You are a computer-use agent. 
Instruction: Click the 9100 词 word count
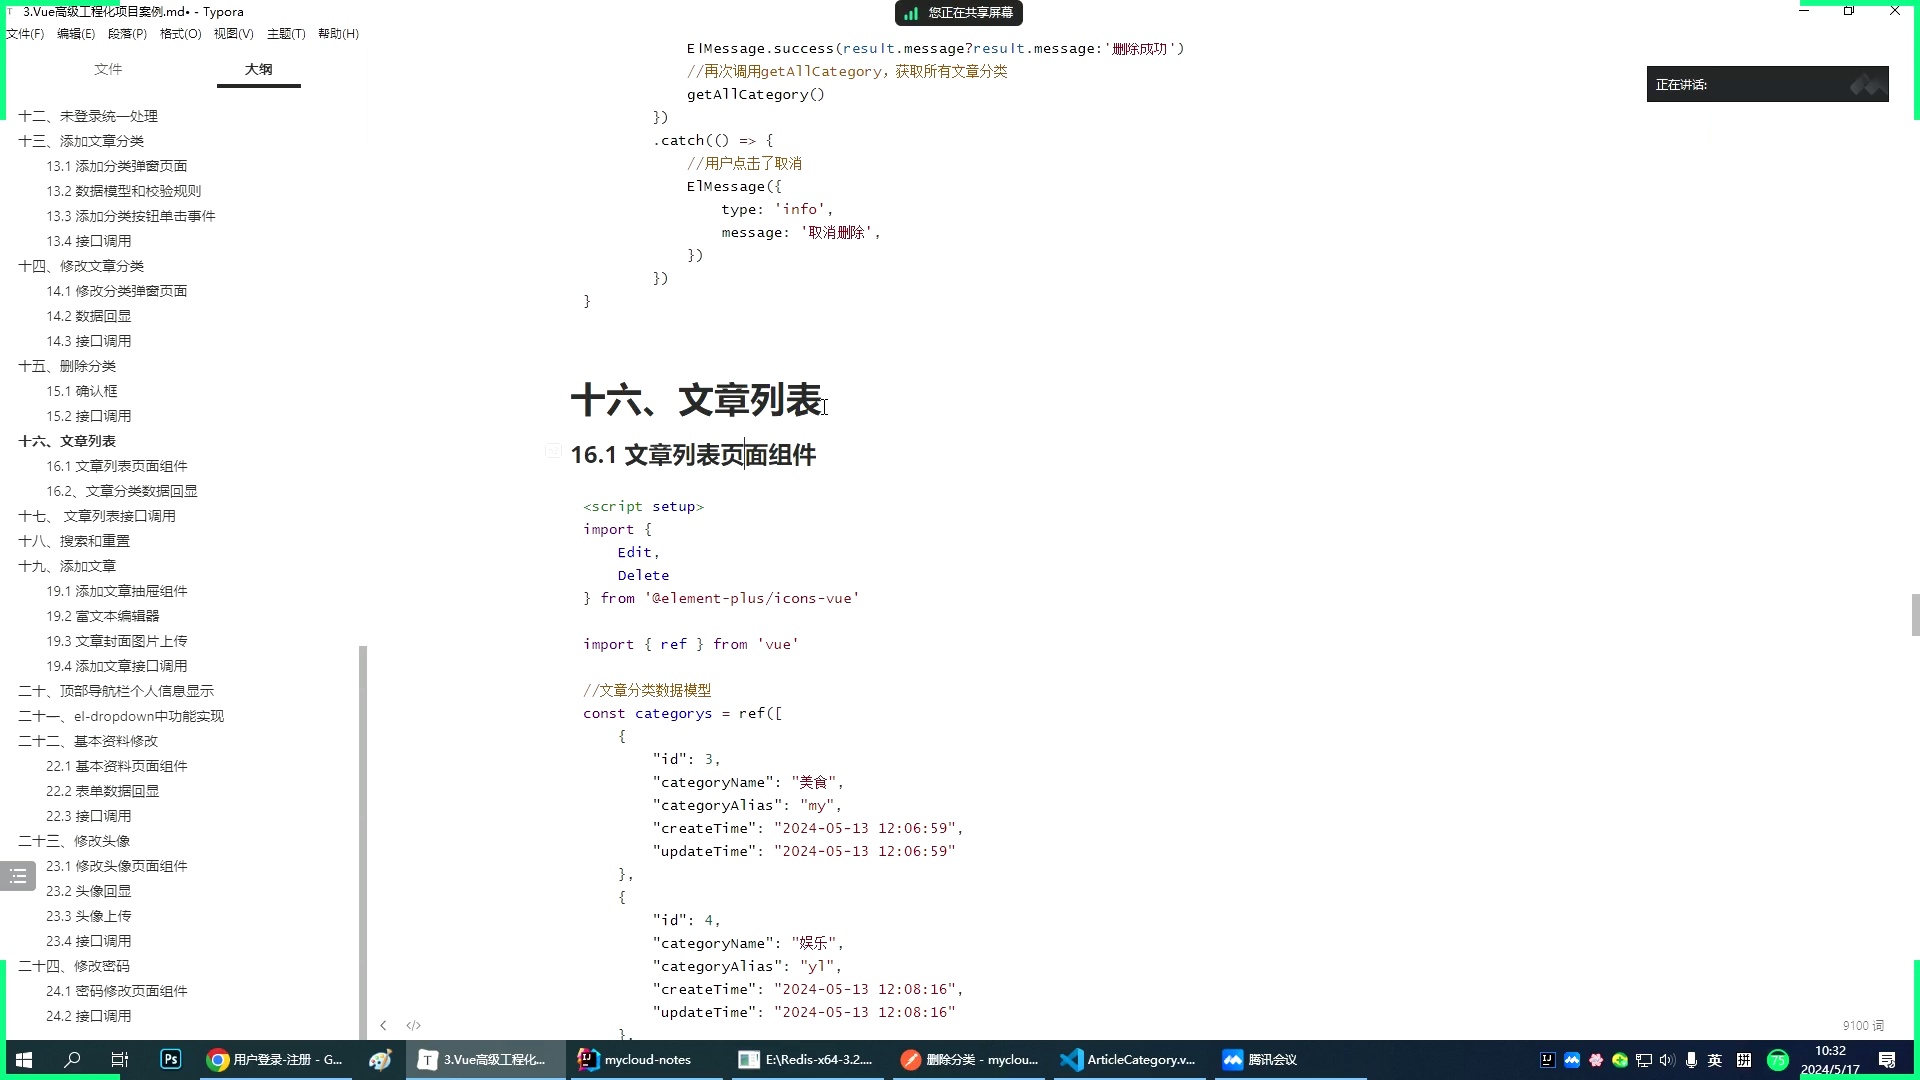pos(1862,1025)
